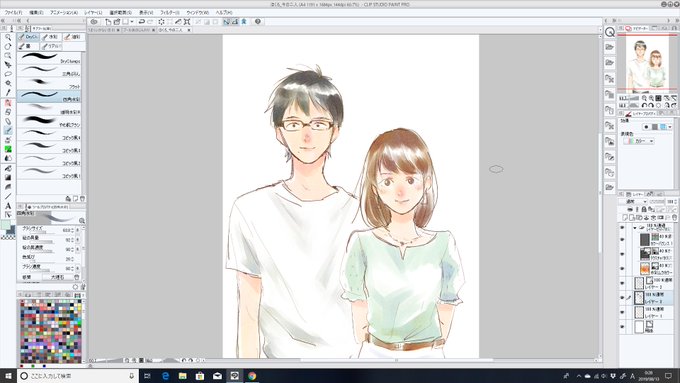Hide the レイヤー 3 layer

[x=622, y=283]
